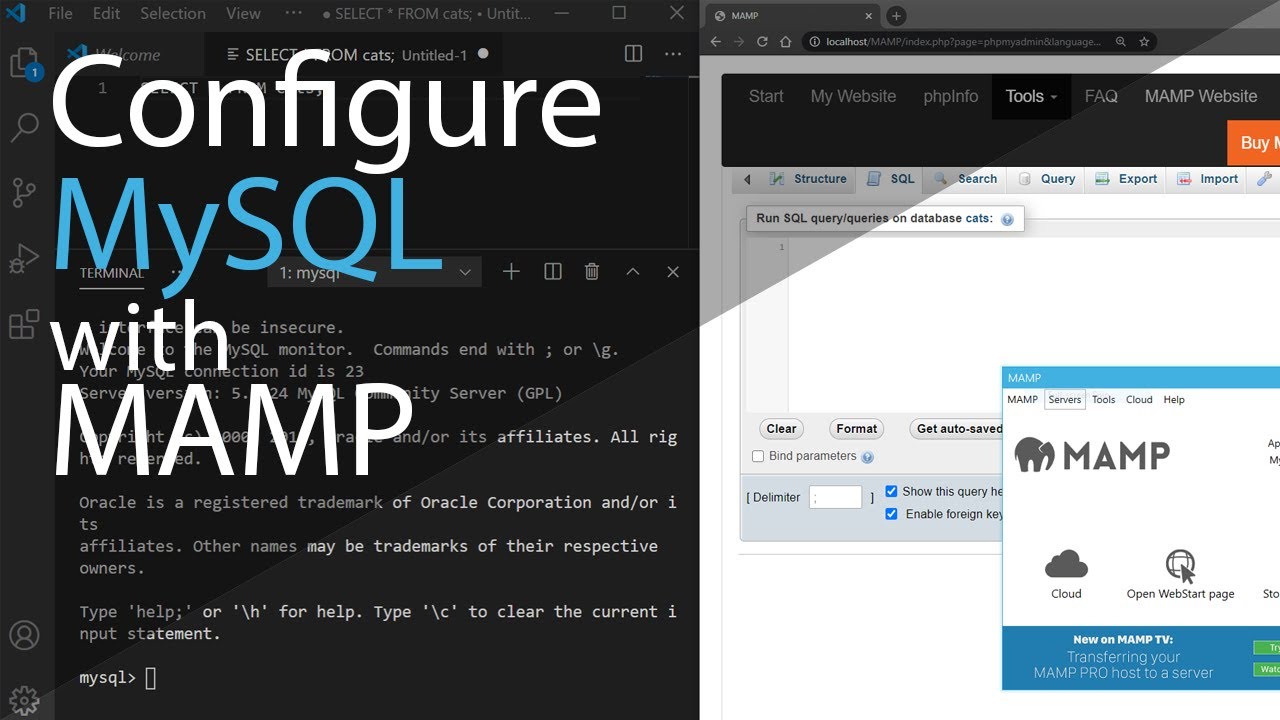Go back in the browser
1280x720 pixels.
pos(715,42)
